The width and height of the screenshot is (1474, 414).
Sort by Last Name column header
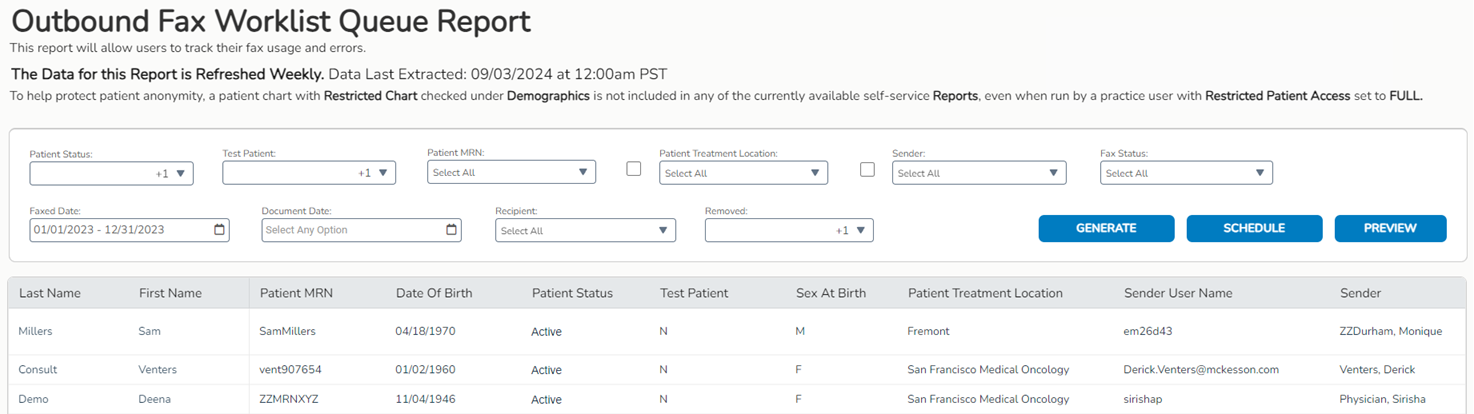50,293
